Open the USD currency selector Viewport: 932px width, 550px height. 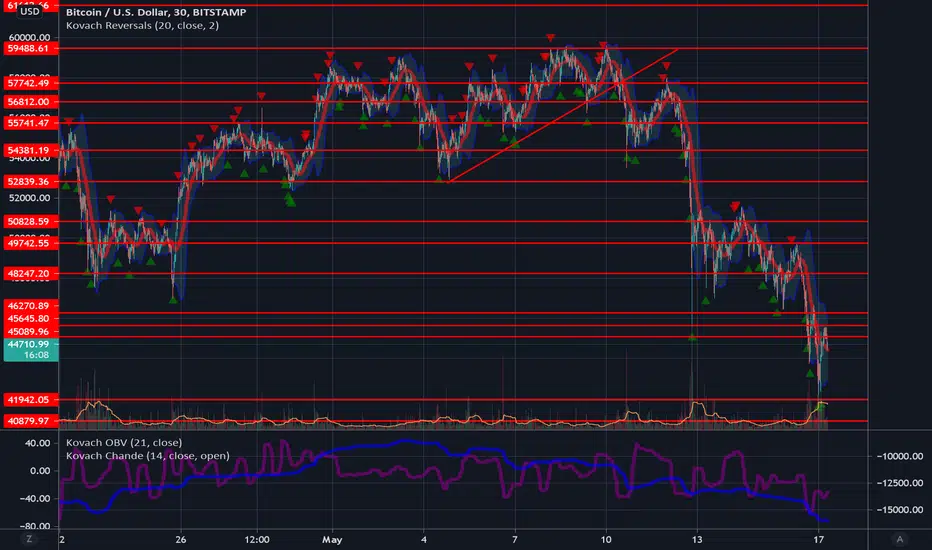[x=30, y=11]
